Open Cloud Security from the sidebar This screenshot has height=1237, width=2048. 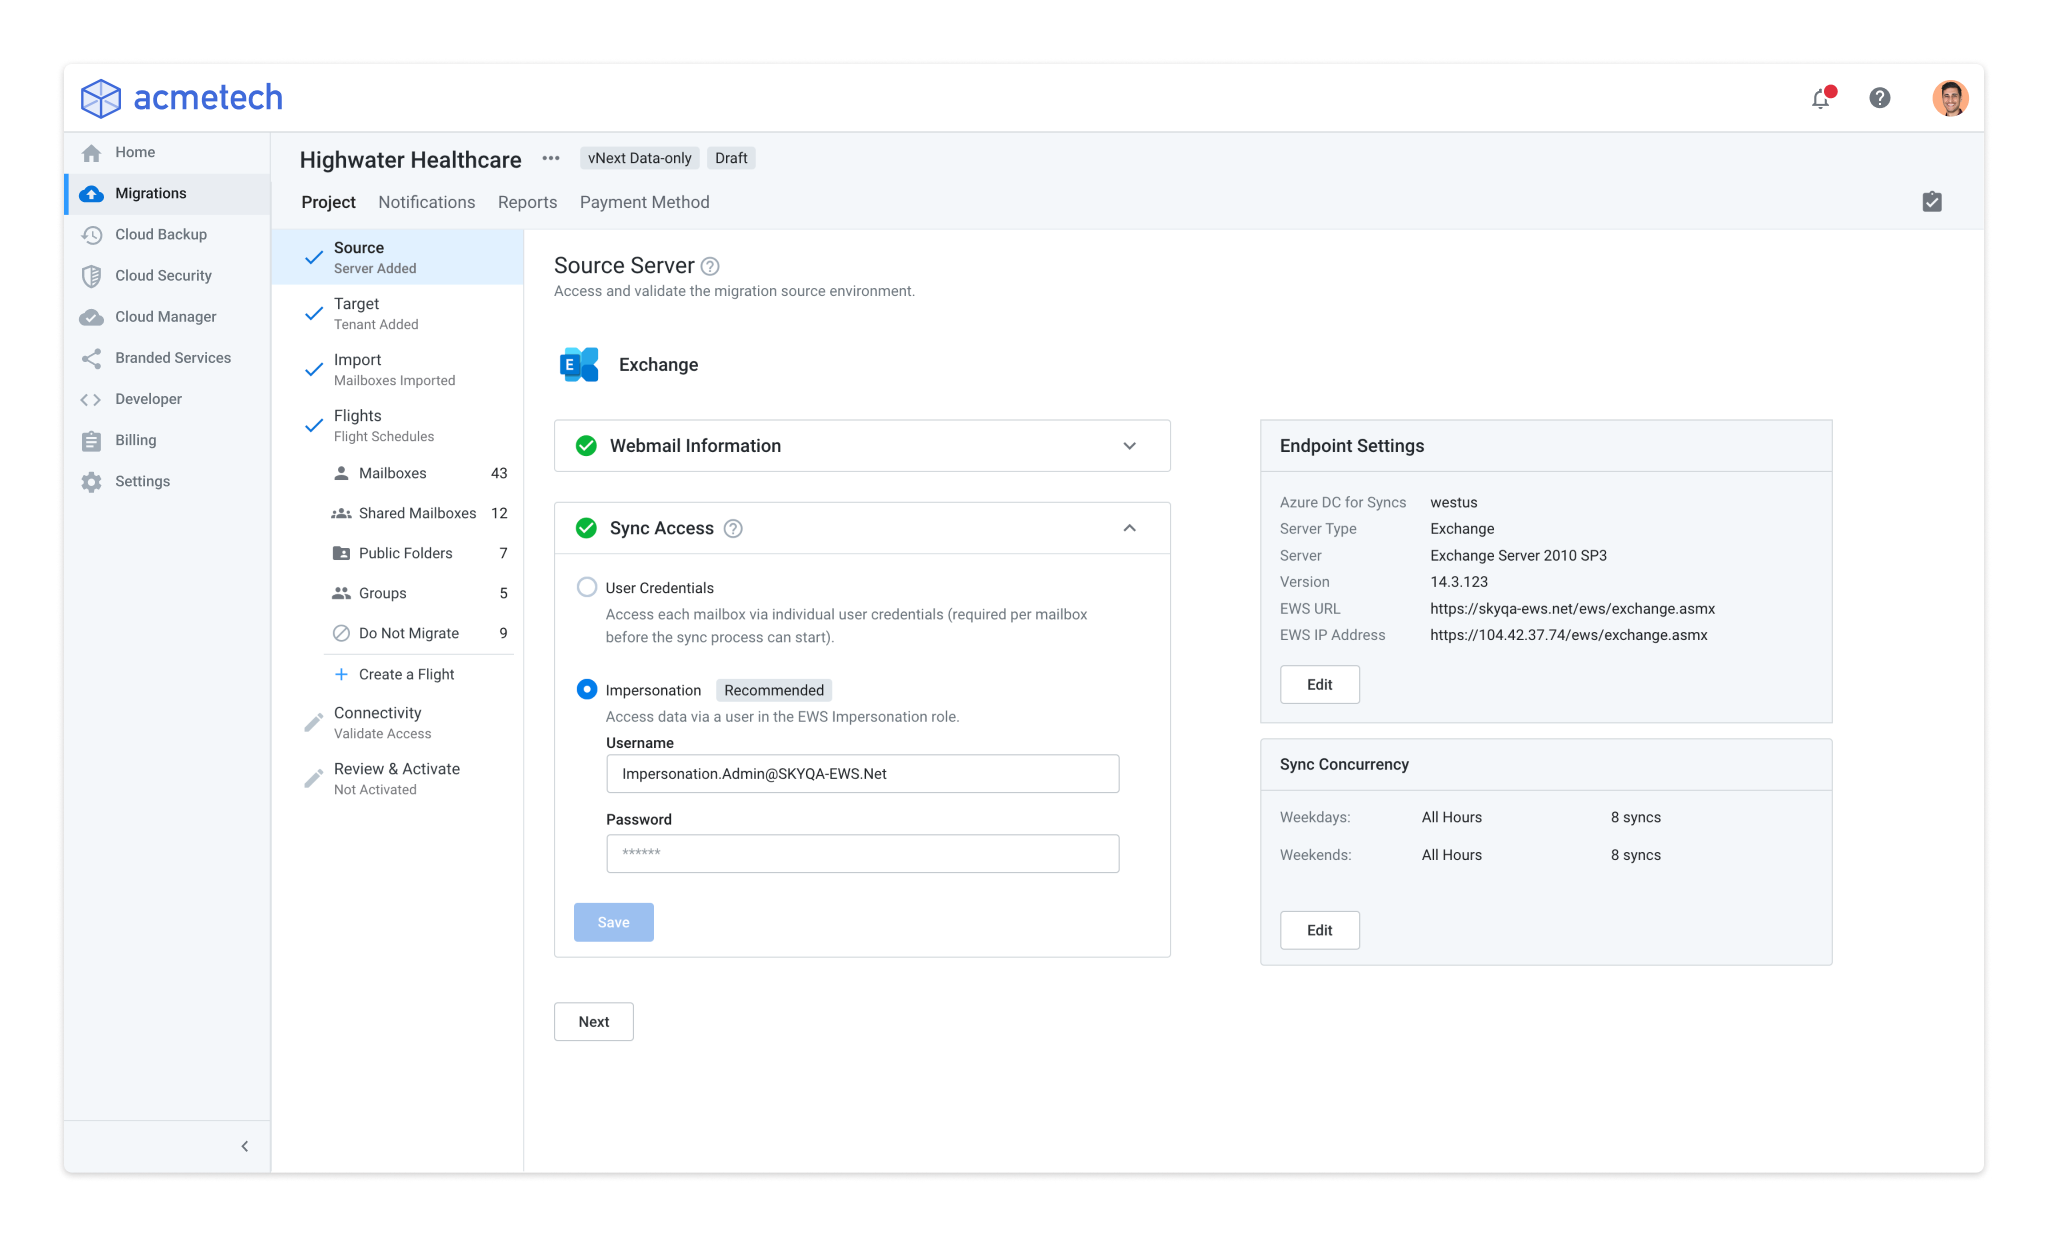point(92,275)
